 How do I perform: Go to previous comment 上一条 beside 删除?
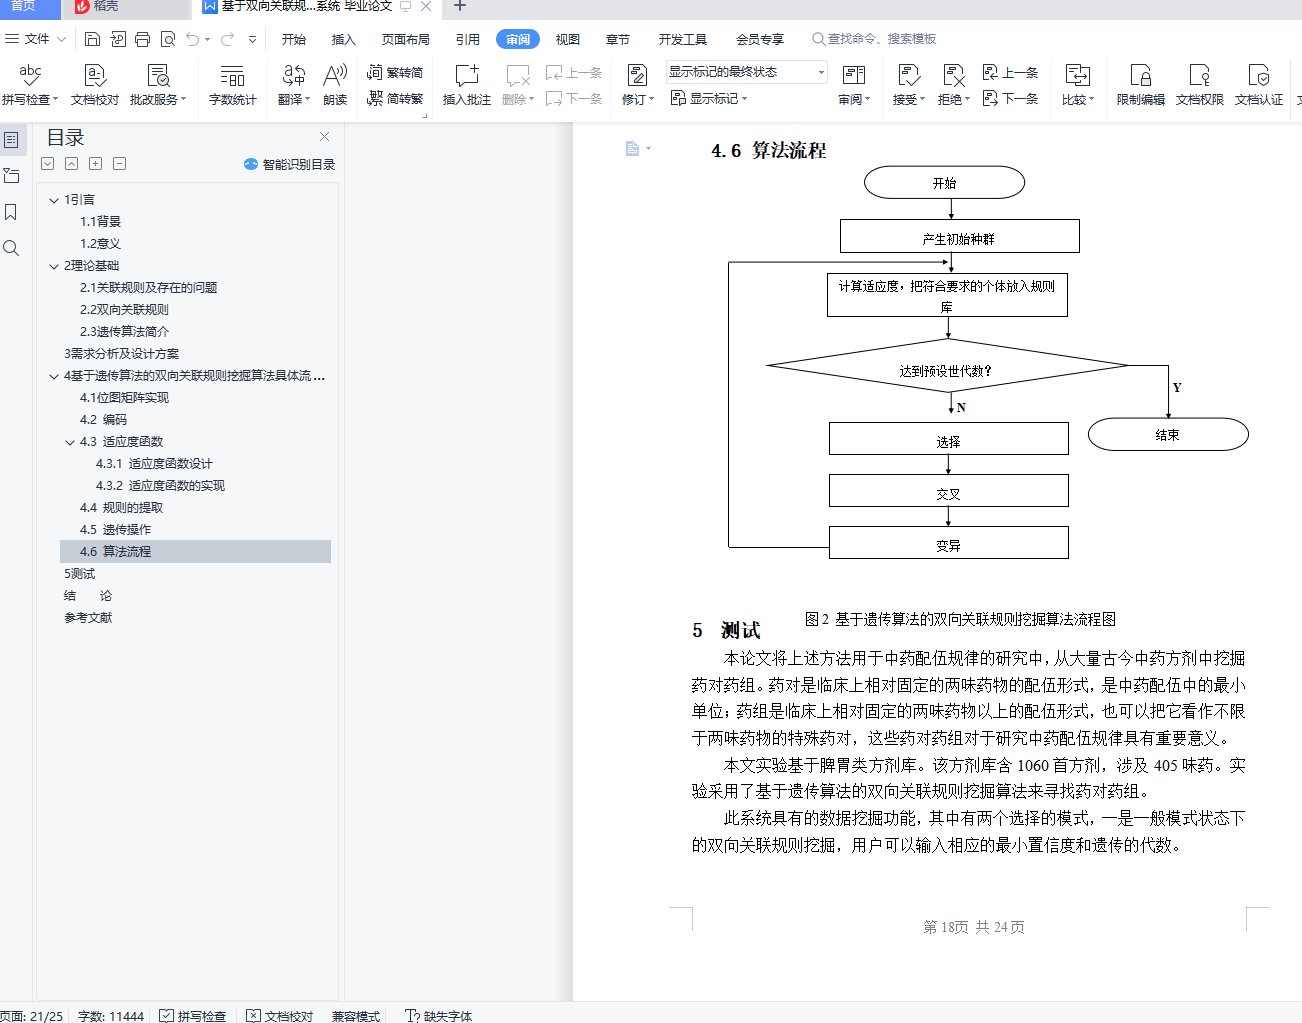point(574,72)
